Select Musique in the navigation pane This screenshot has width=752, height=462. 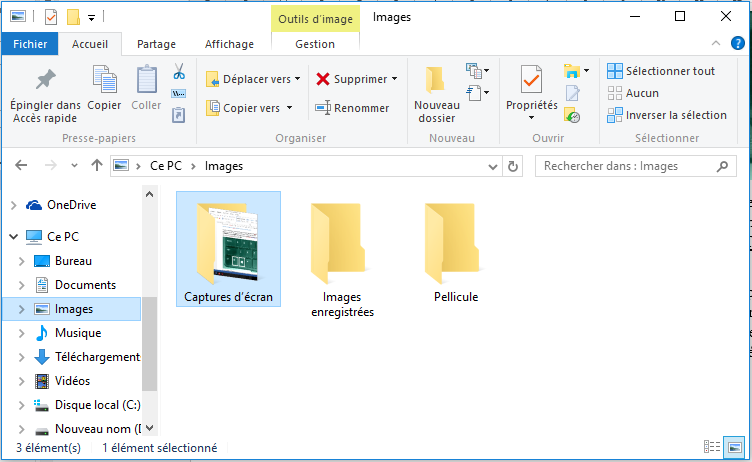[x=68, y=333]
